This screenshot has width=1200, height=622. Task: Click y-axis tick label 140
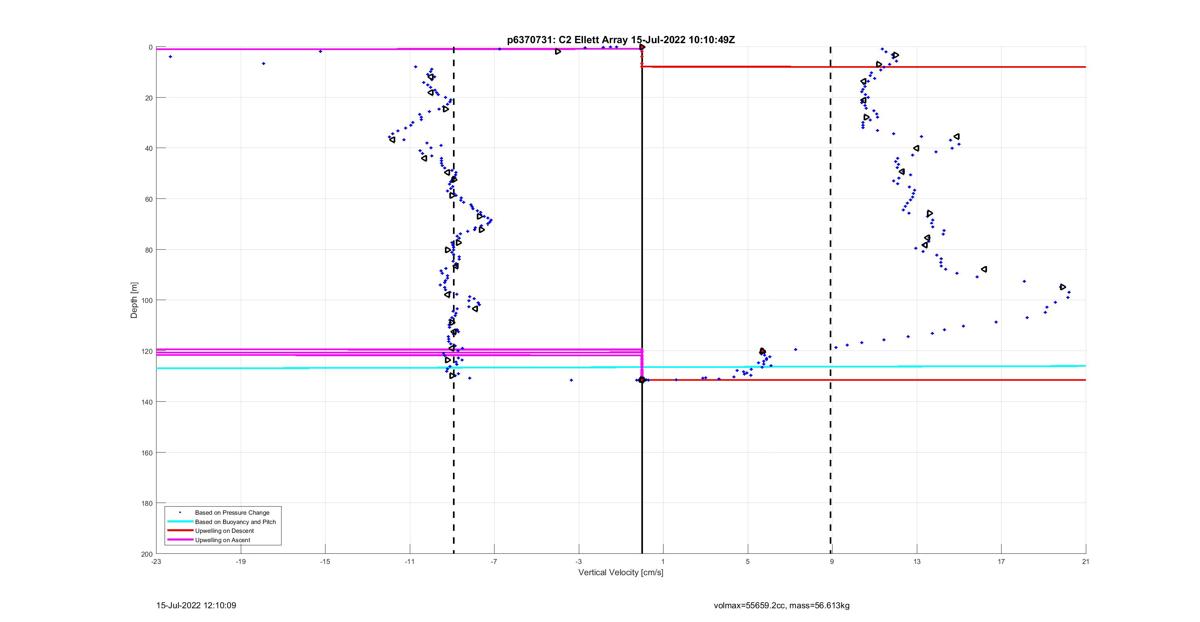click(x=147, y=402)
